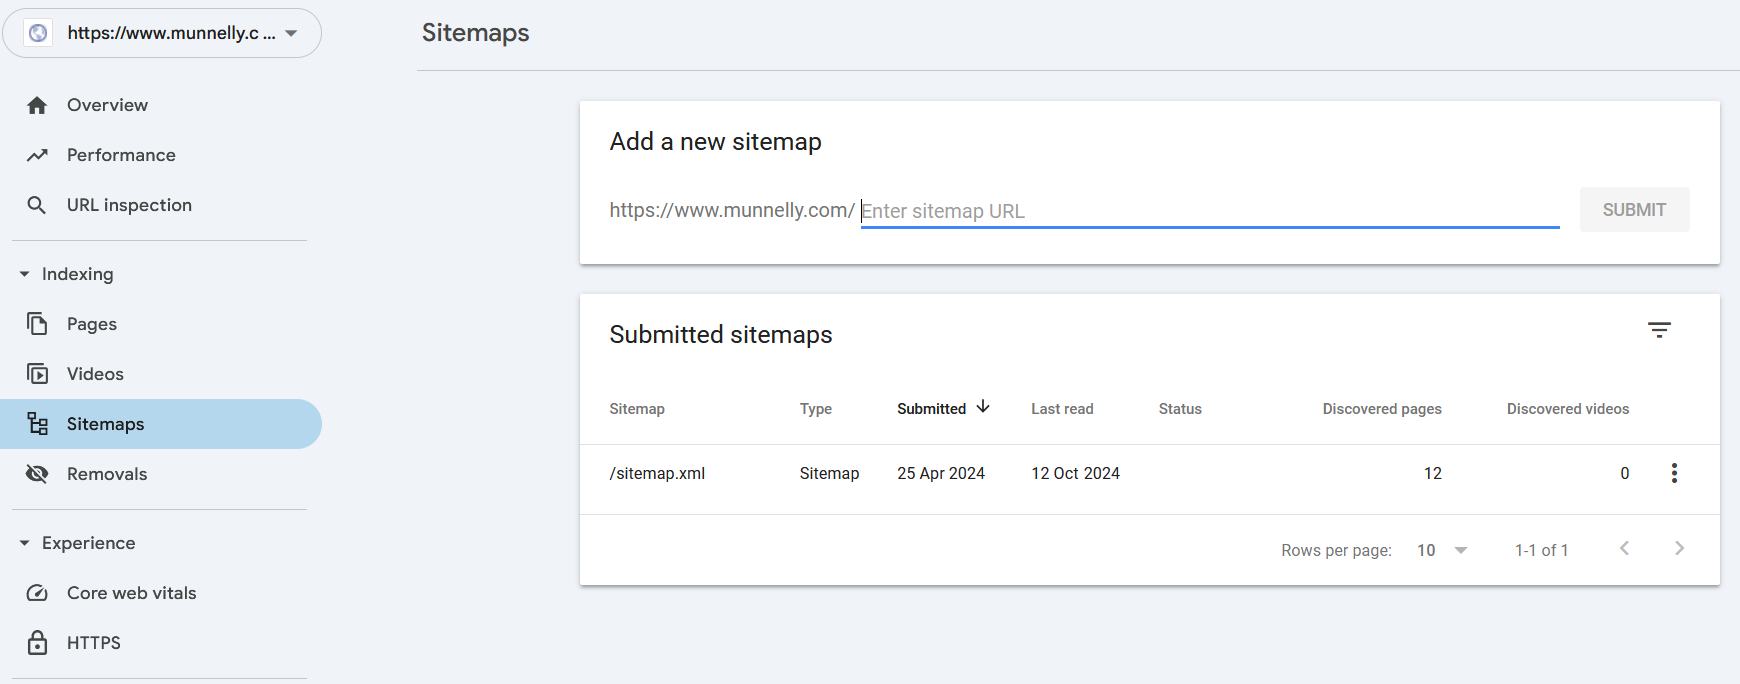Go to previous page of sitemaps

pyautogui.click(x=1624, y=548)
